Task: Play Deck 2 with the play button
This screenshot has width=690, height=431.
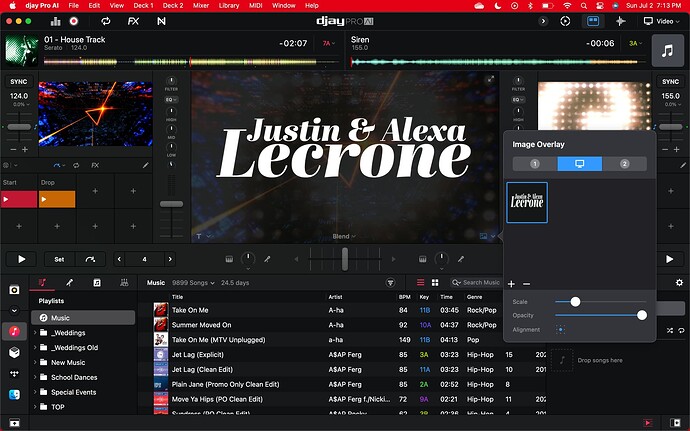Action: [x=670, y=259]
